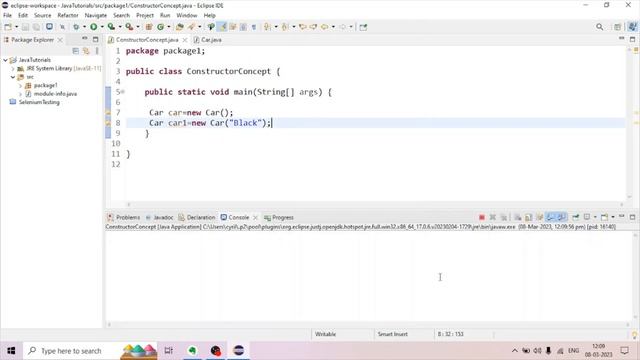Screen dimensions: 640x360
Task: Open Package Explorer view menu dots
Action: click(97, 51)
